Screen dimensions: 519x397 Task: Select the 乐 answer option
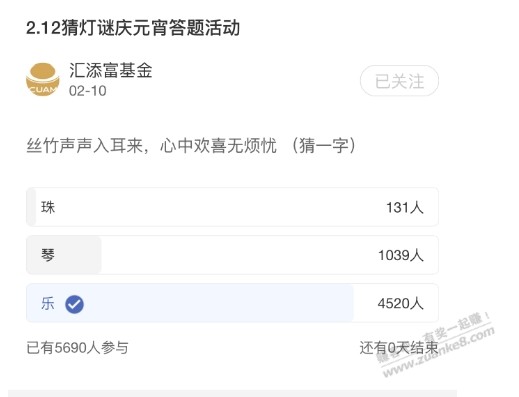(232, 303)
